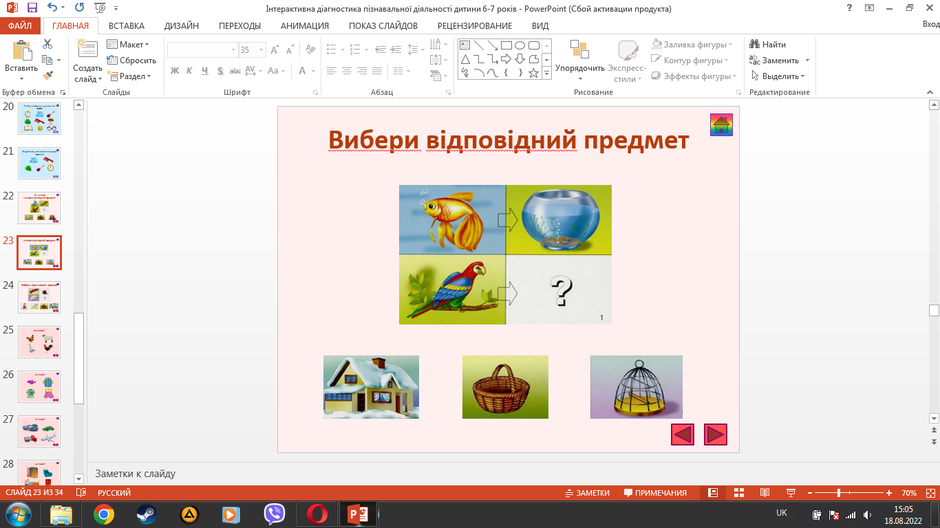The image size is (940, 528).
Task: Click Найти to find text
Action: 767,44
